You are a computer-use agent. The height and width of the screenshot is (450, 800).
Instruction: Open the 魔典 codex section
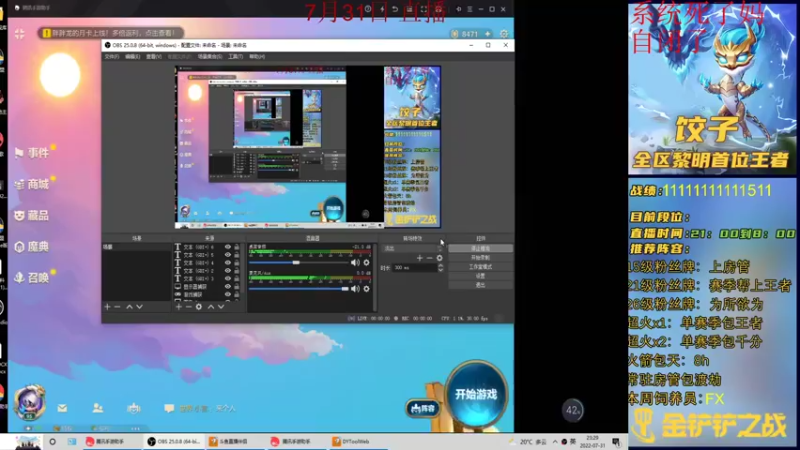(x=32, y=246)
